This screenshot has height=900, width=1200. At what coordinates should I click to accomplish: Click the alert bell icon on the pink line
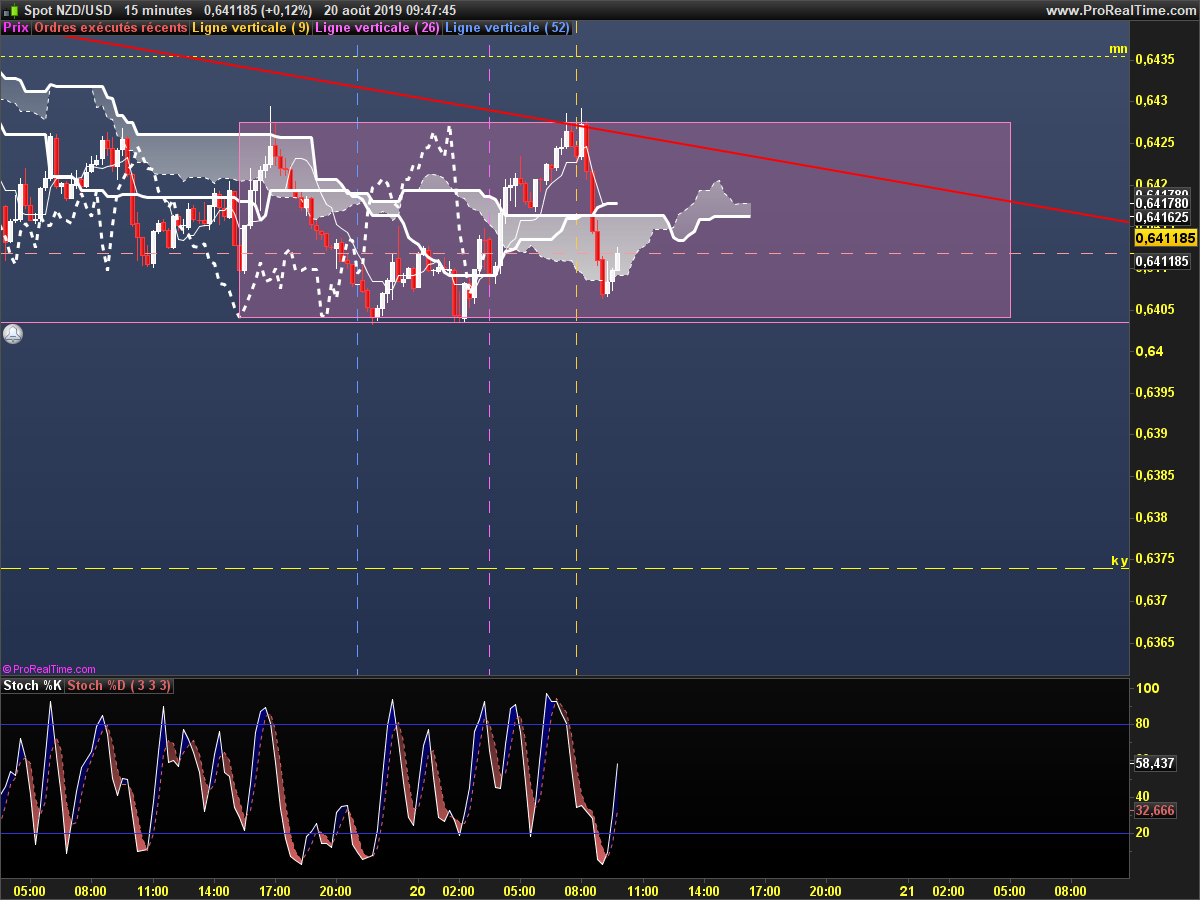[x=12, y=334]
